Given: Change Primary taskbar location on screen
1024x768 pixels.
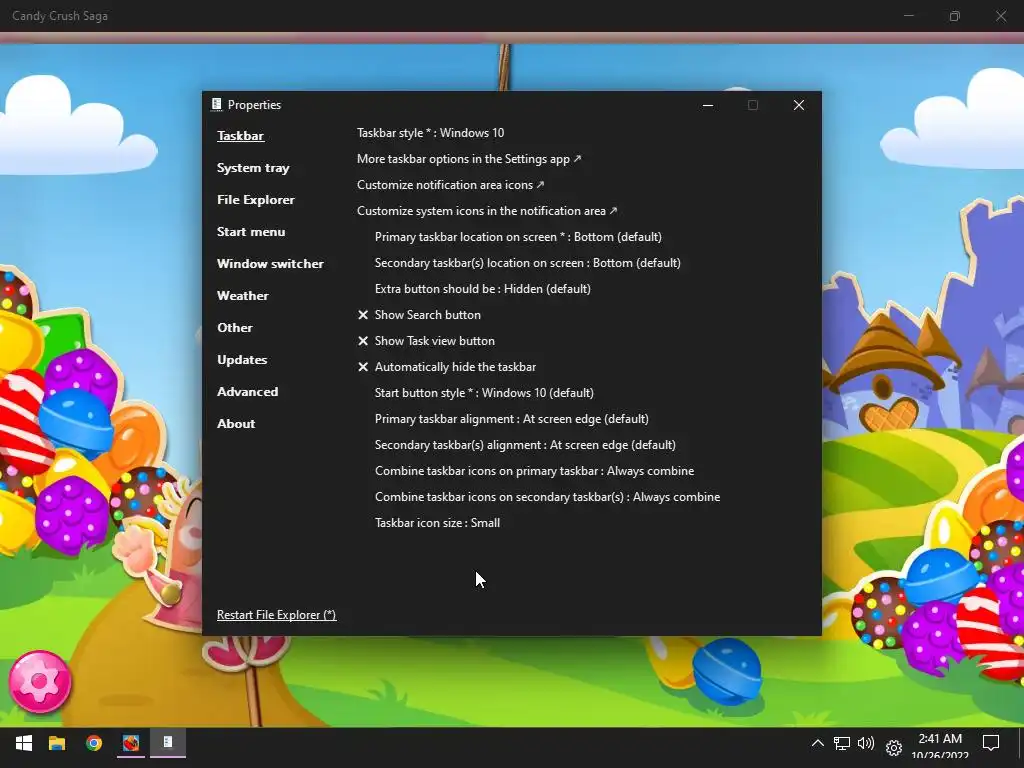Looking at the screenshot, I should click(x=518, y=237).
